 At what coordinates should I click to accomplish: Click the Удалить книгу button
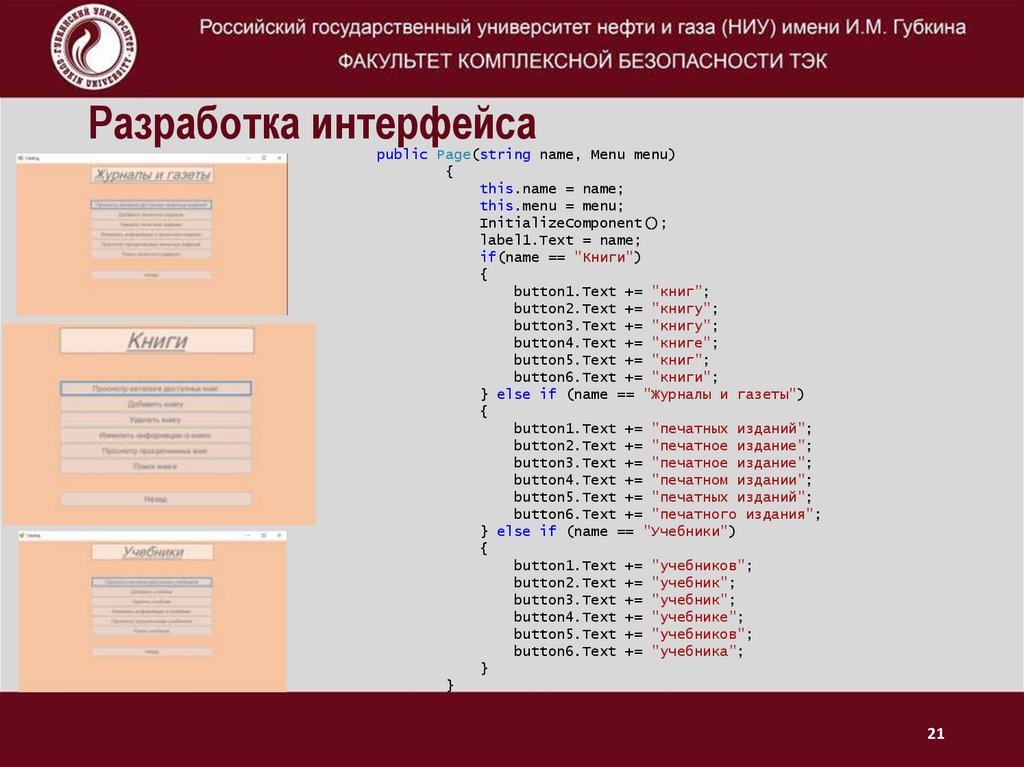click(x=156, y=420)
